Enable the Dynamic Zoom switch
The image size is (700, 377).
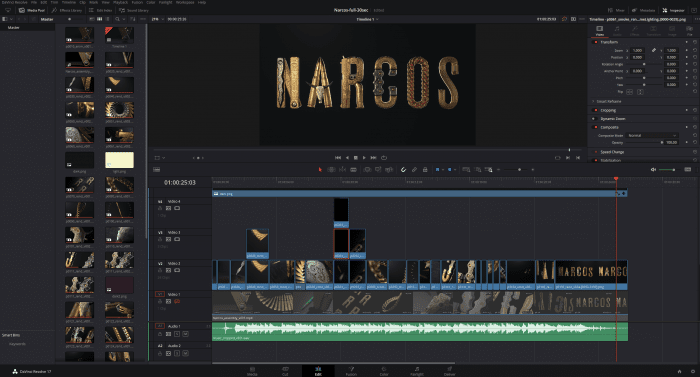point(594,119)
